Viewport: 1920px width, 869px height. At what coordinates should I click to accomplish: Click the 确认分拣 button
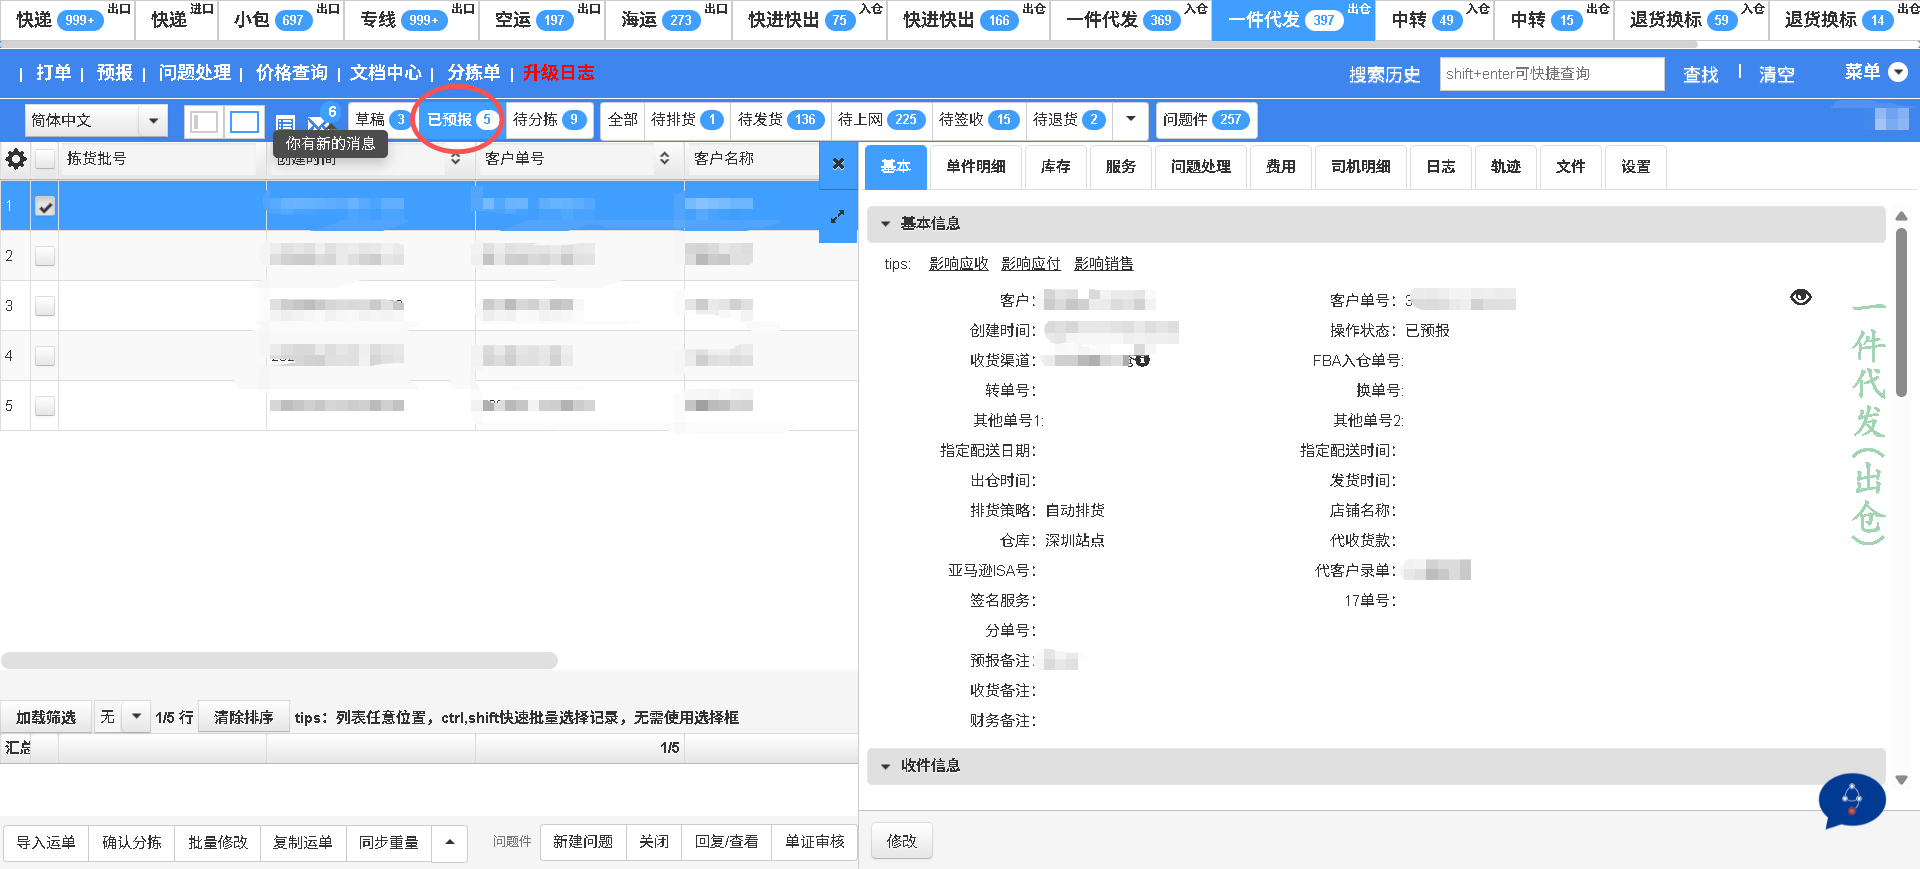132,842
